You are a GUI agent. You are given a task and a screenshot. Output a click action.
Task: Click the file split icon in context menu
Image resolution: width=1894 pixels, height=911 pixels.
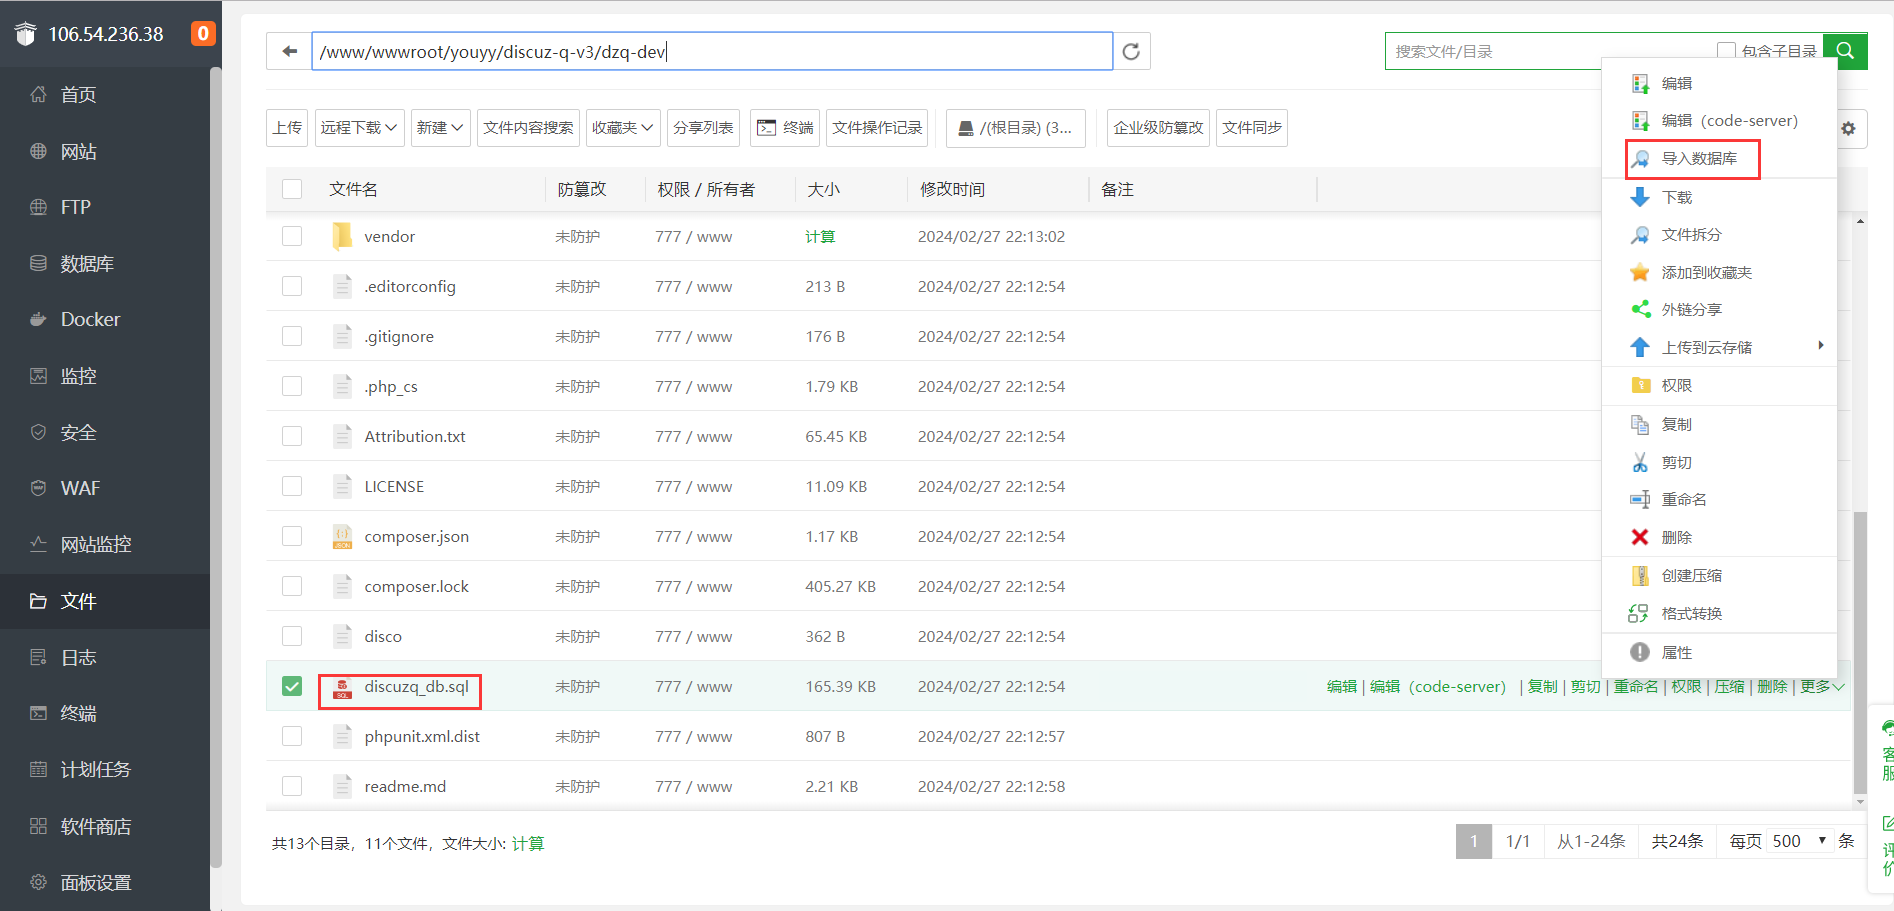pos(1640,235)
